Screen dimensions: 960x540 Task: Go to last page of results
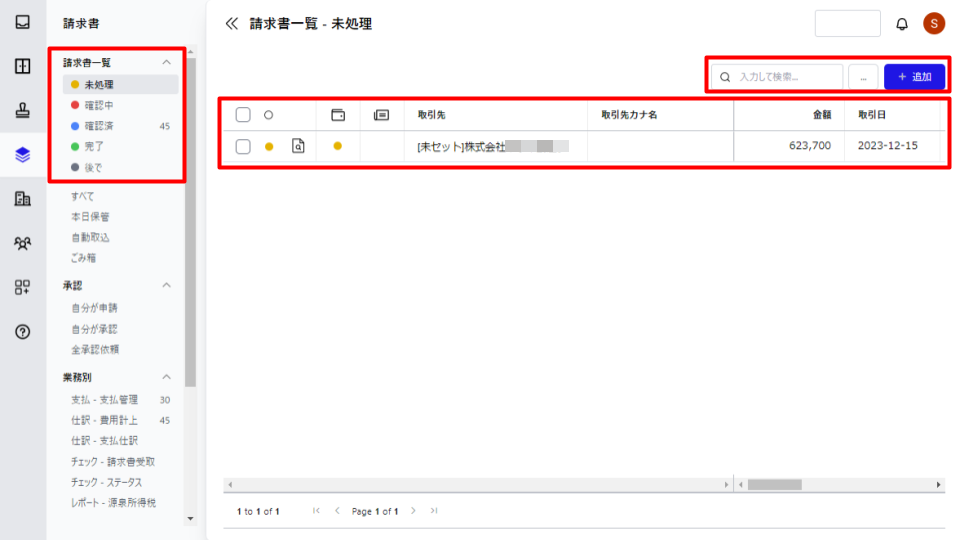pos(433,511)
